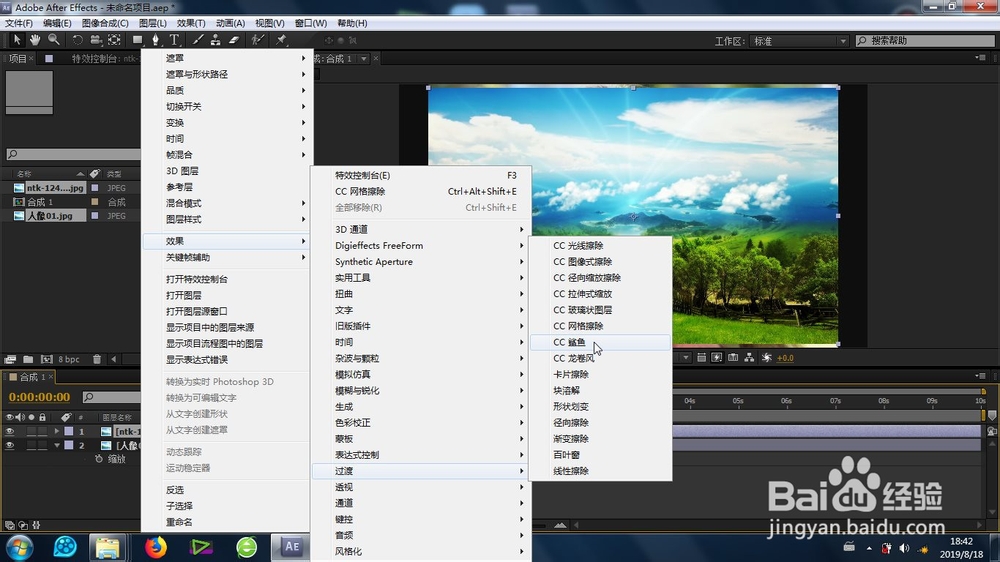Collapse layer 2 properties triangle
Screen dimensions: 1000x562
click(x=57, y=446)
